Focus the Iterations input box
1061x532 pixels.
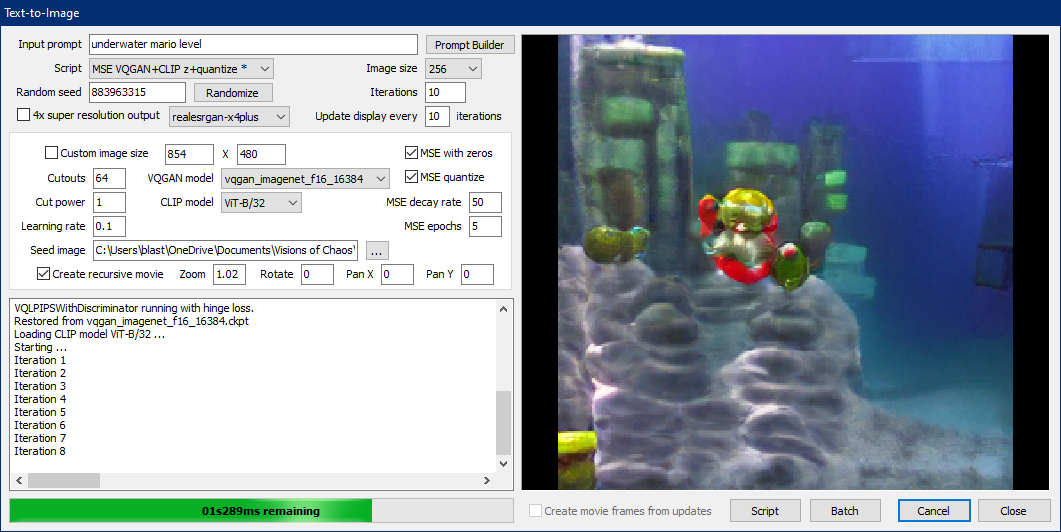[445, 93]
